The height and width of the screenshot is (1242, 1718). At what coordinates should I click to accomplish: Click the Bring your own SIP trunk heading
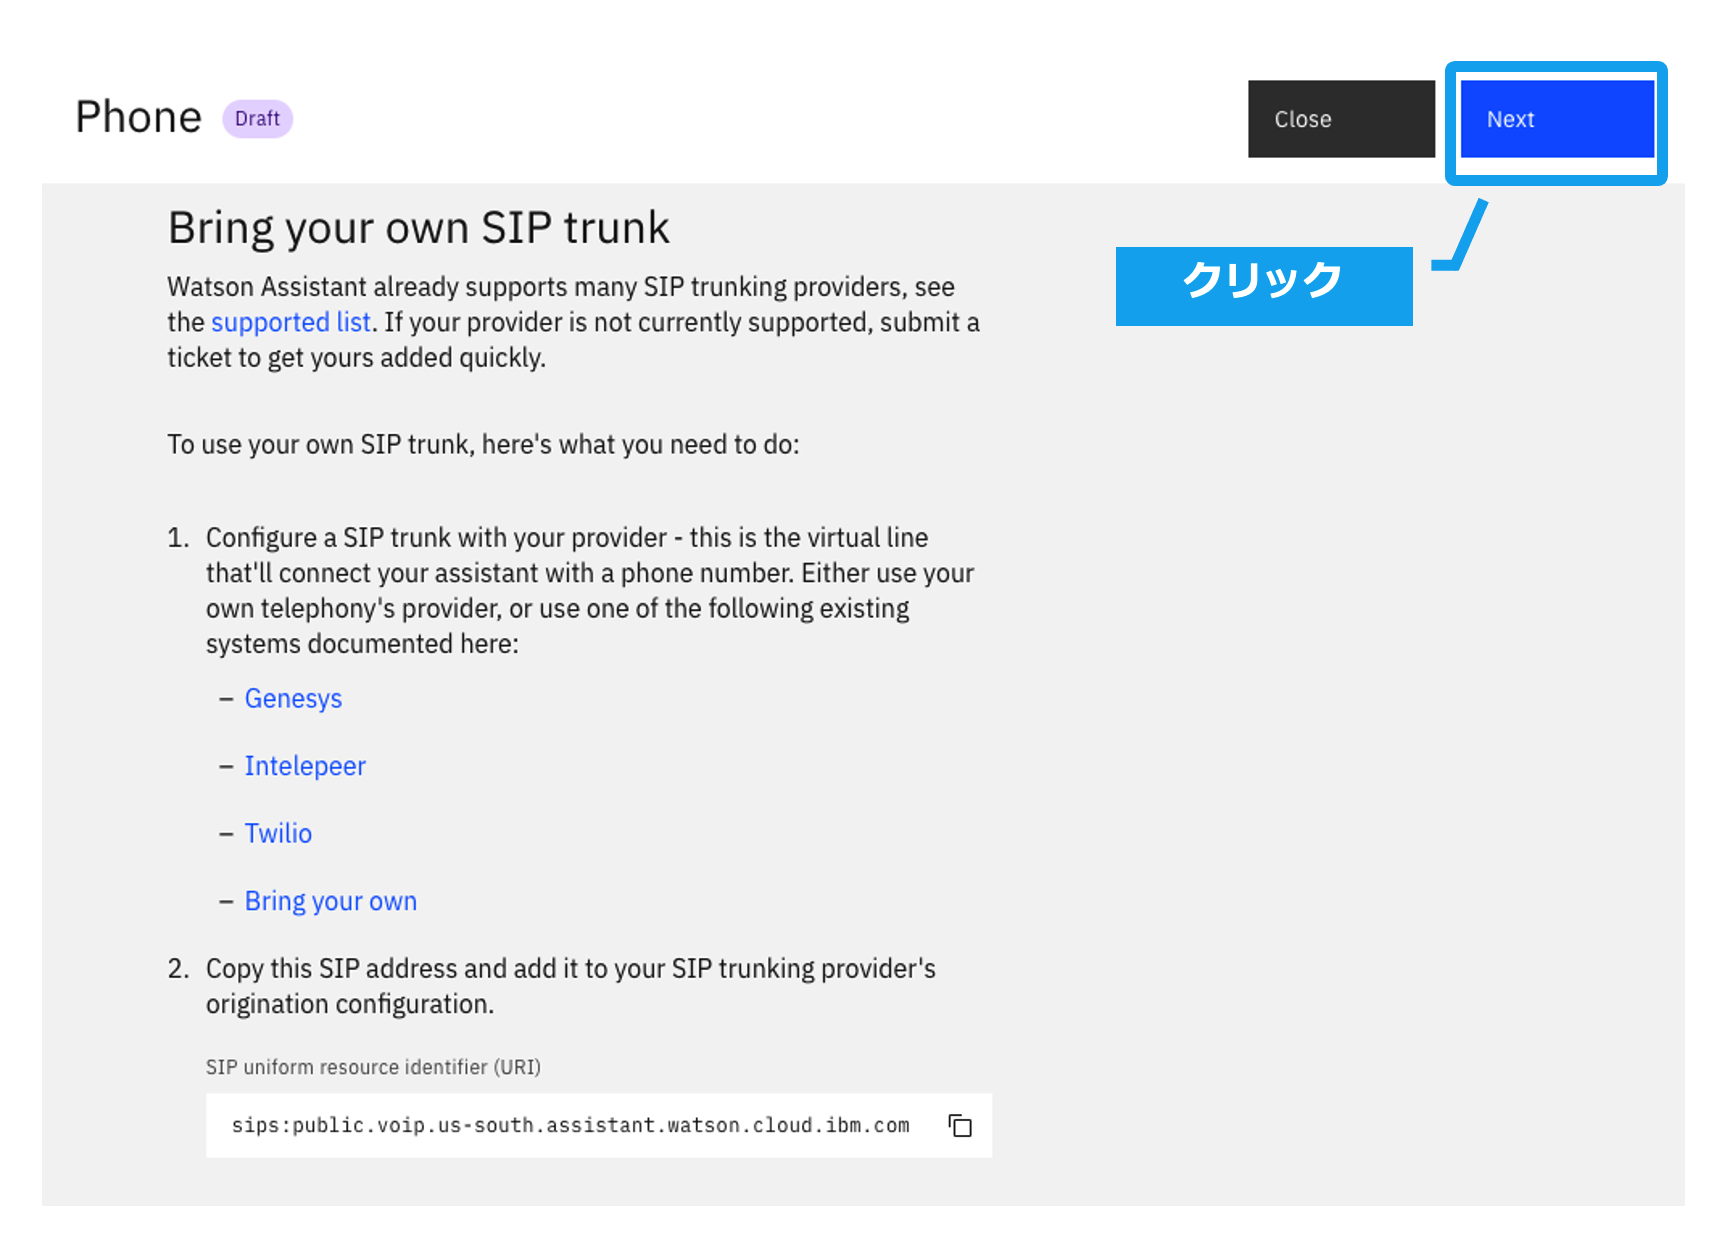click(x=418, y=228)
